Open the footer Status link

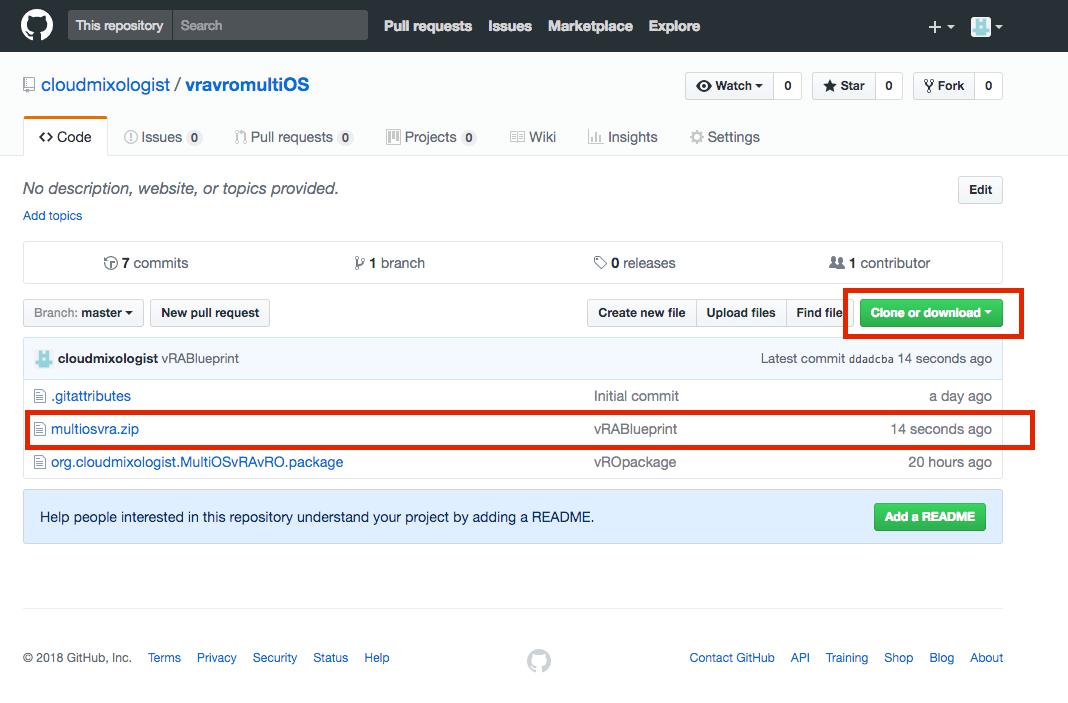coord(330,657)
